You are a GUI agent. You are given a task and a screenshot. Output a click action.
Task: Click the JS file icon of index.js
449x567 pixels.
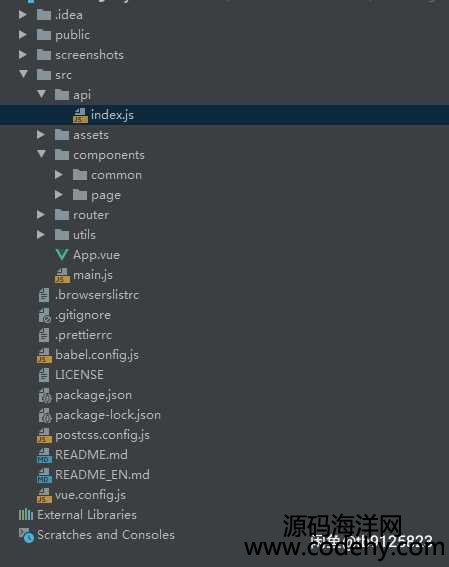[x=80, y=115]
